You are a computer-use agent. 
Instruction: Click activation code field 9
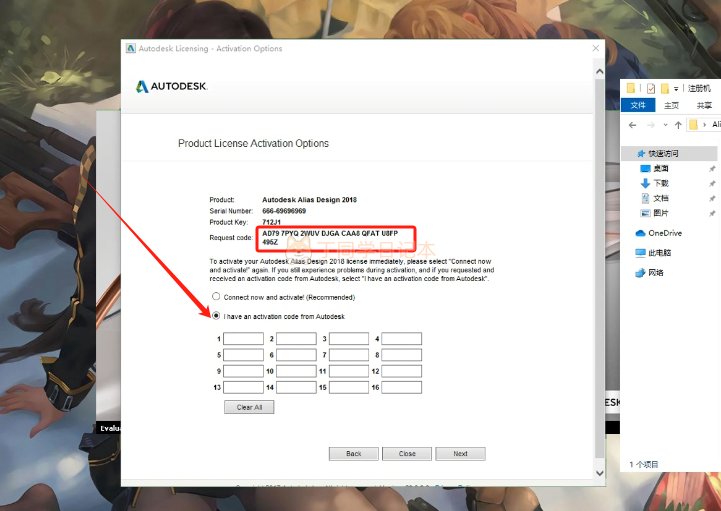[243, 371]
